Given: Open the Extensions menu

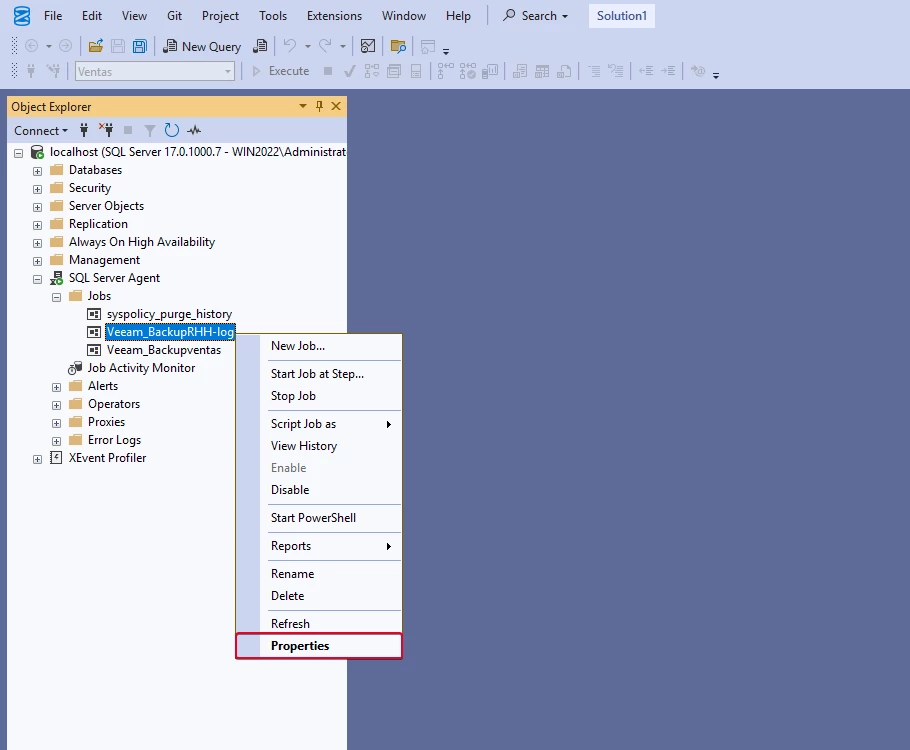Looking at the screenshot, I should coord(334,16).
